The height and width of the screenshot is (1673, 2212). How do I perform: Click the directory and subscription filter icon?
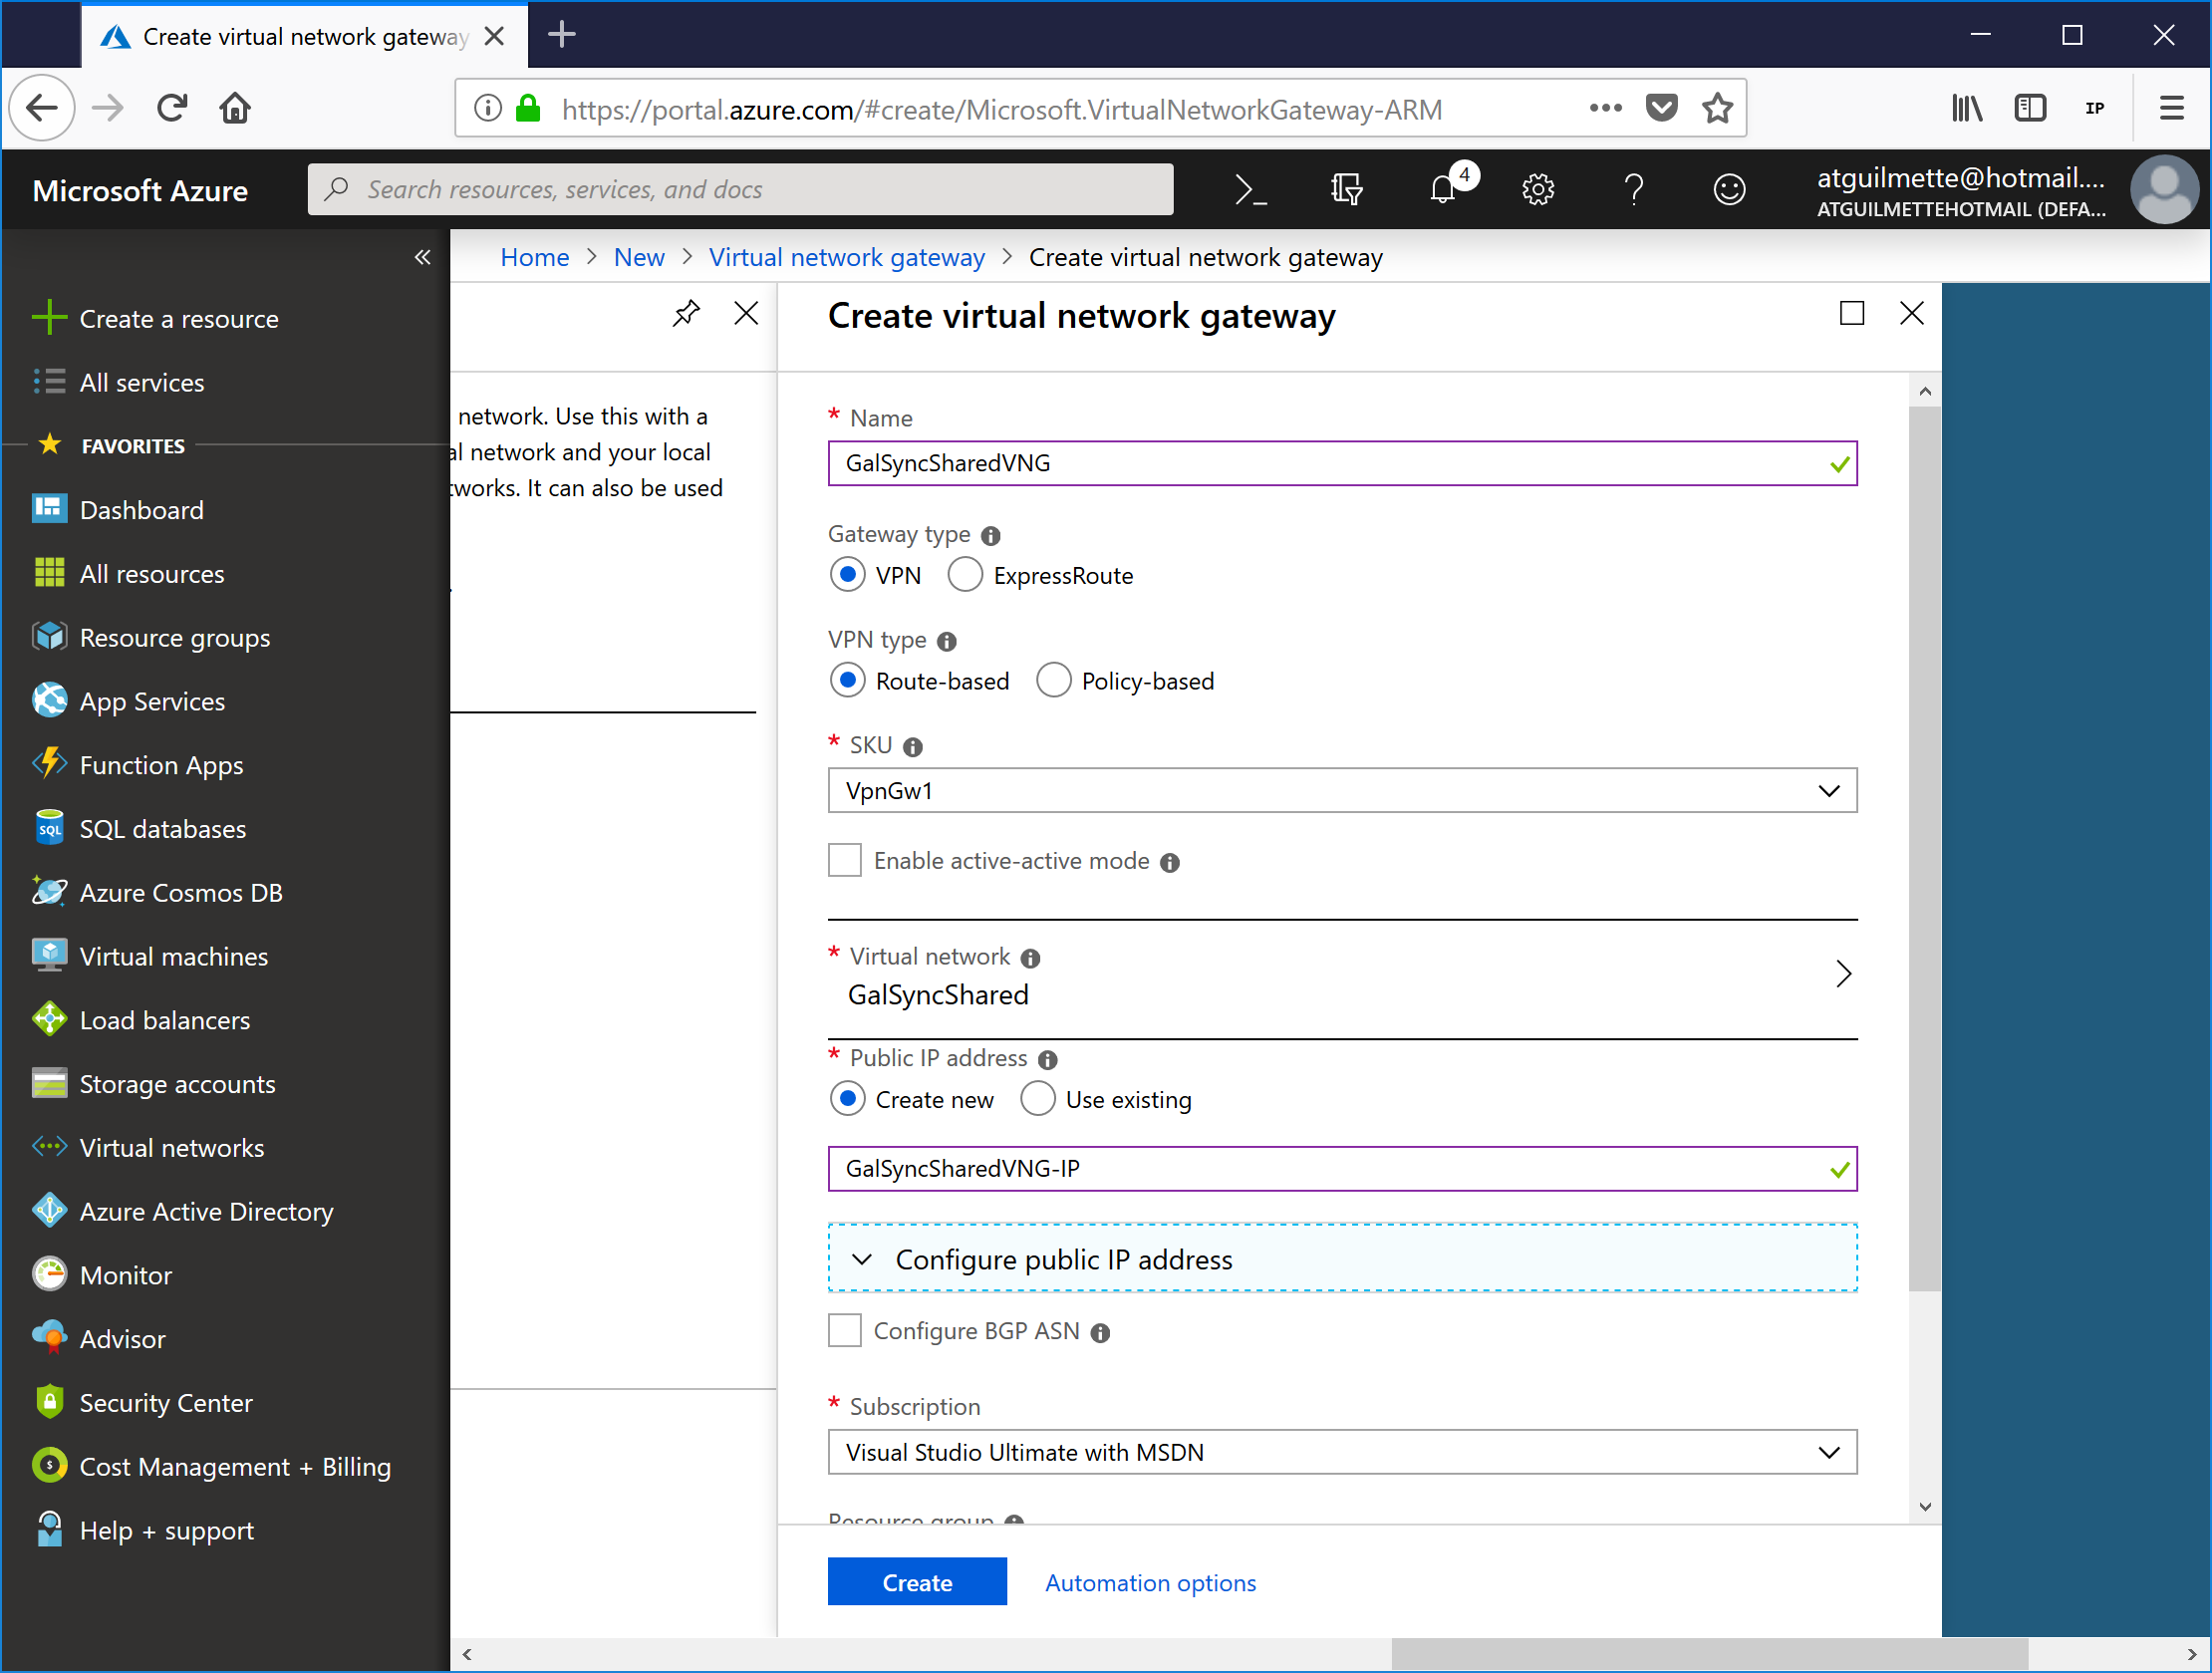pyautogui.click(x=1346, y=189)
